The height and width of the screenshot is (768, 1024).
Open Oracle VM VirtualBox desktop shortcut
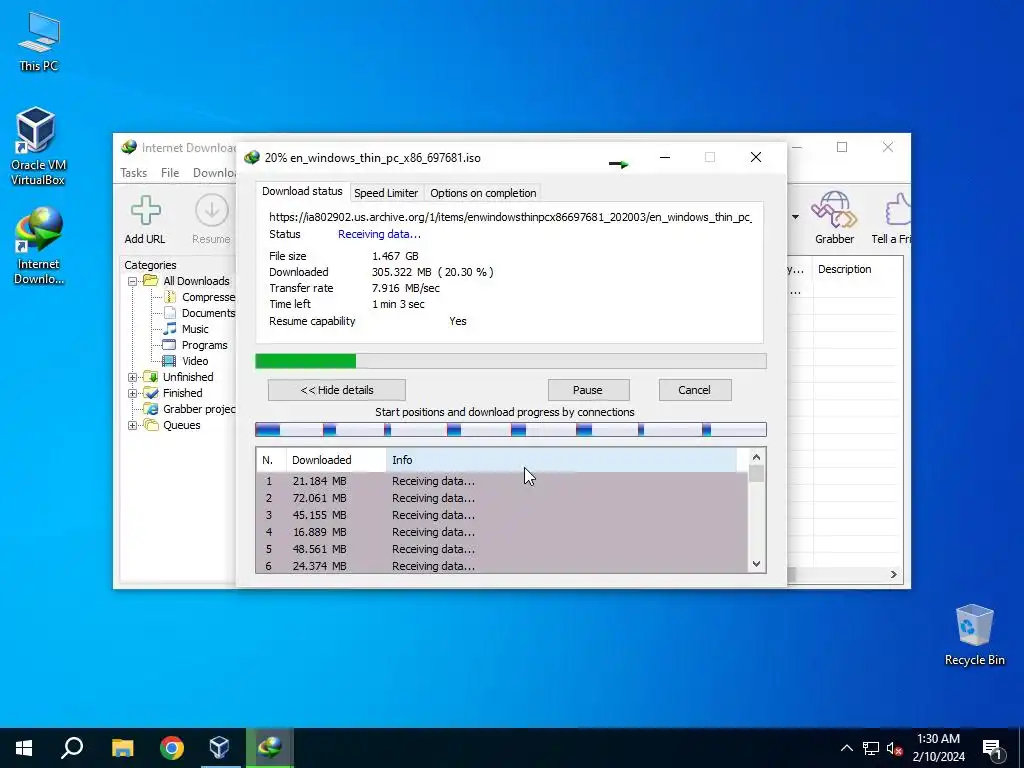pos(37,146)
